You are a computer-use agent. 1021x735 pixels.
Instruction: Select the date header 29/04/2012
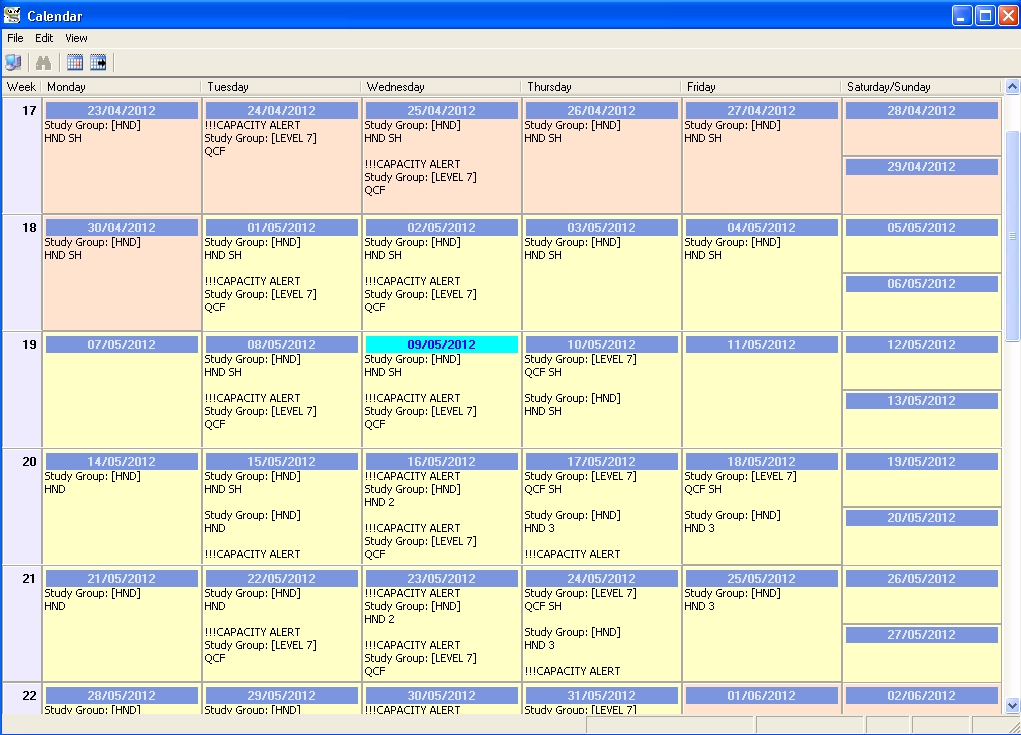coord(921,167)
